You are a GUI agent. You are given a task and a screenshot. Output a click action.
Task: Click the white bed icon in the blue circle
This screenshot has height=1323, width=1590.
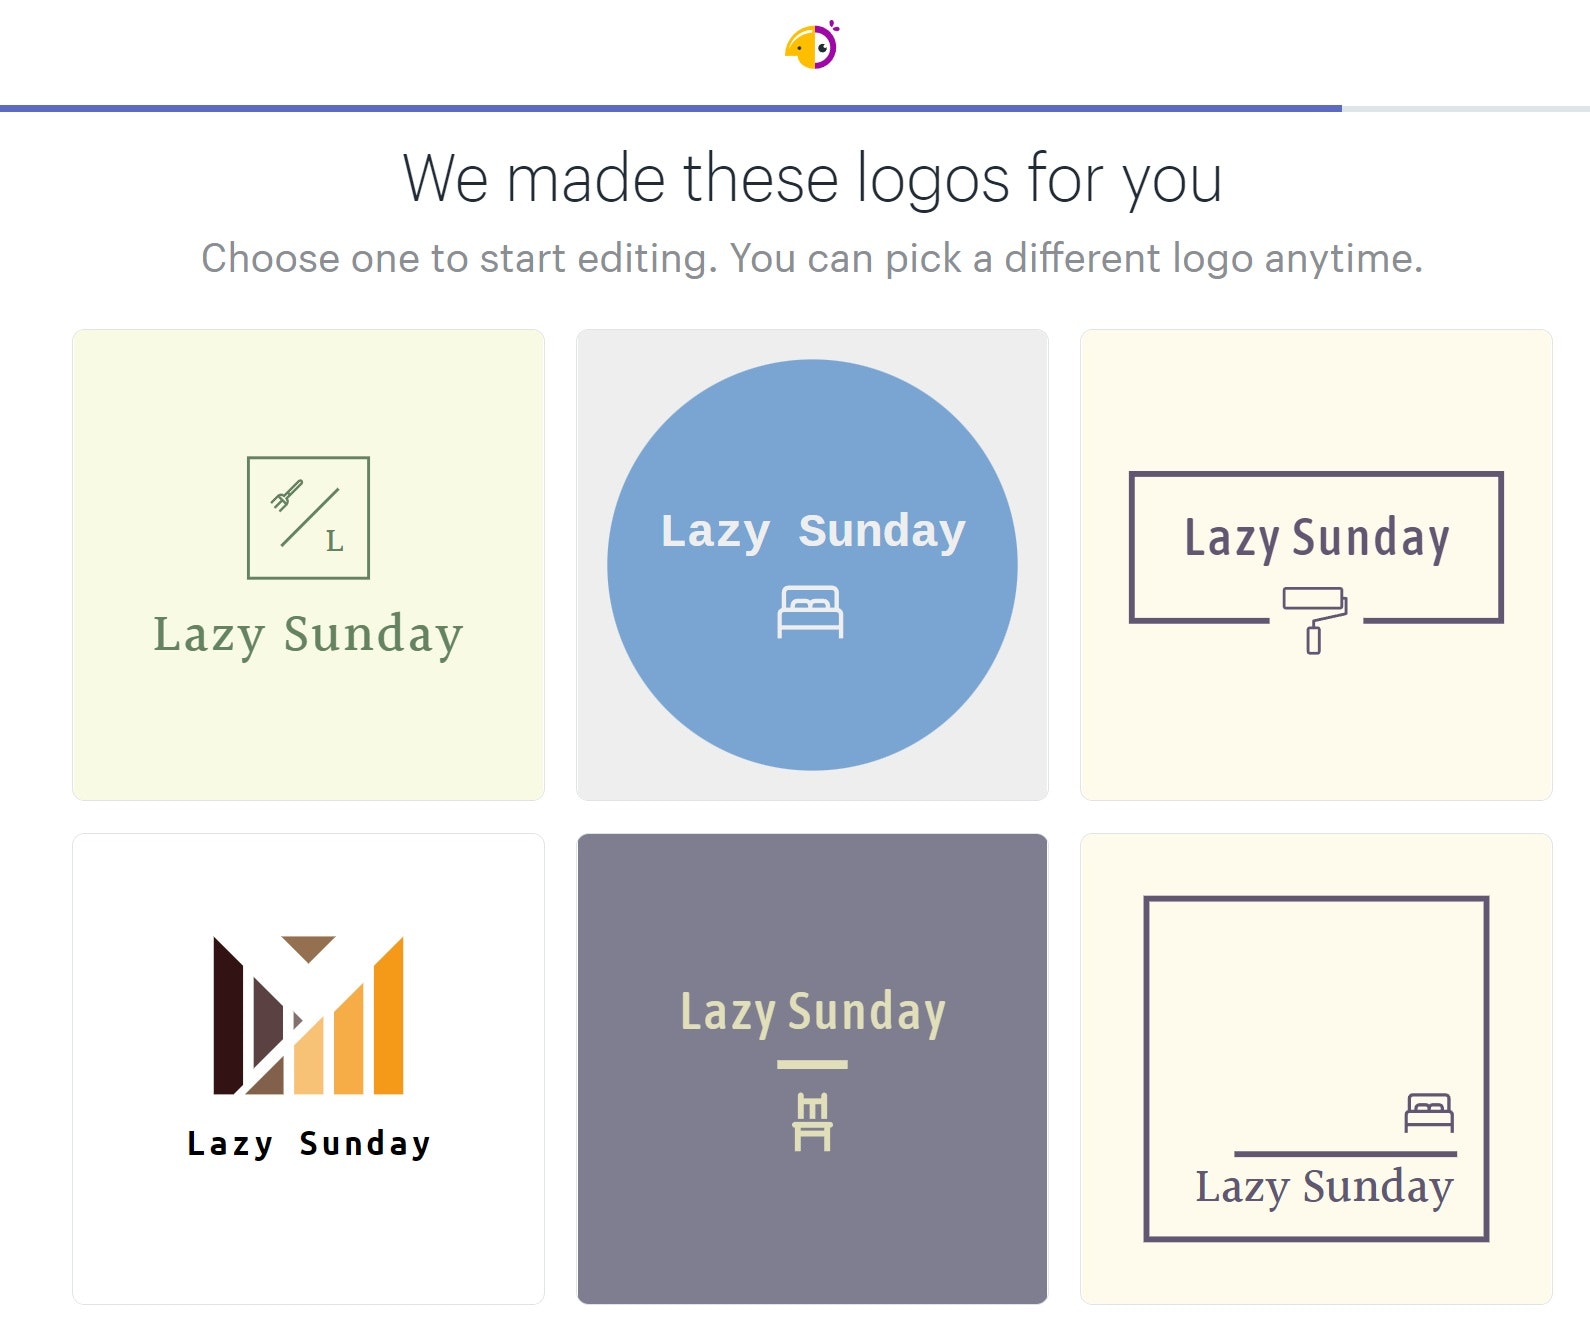811,611
